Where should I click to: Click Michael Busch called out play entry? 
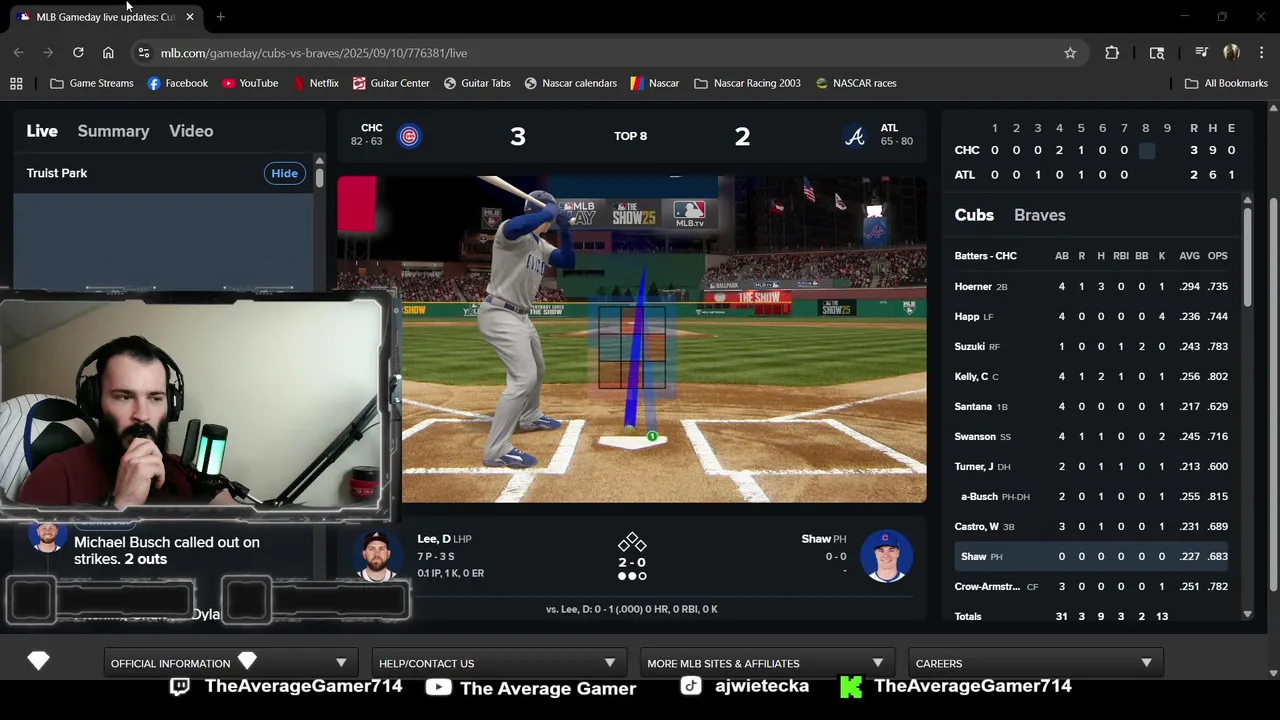(167, 550)
